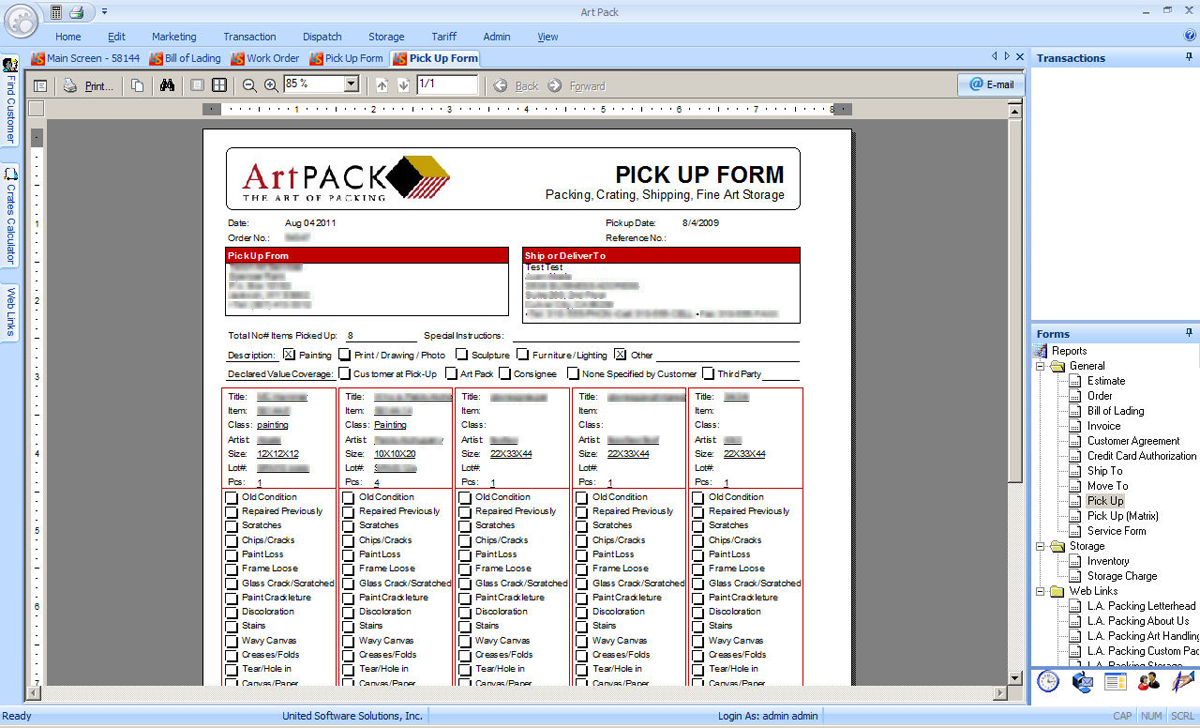This screenshot has height=728, width=1200.
Task: Click the Forward navigation button
Action: pyautogui.click(x=577, y=86)
